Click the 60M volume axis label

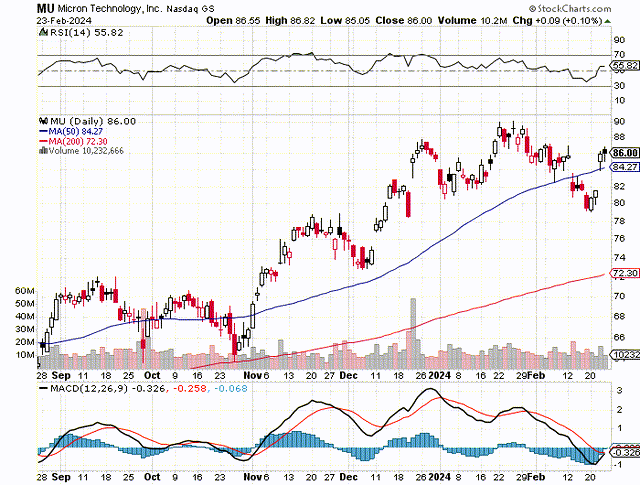click(25, 291)
